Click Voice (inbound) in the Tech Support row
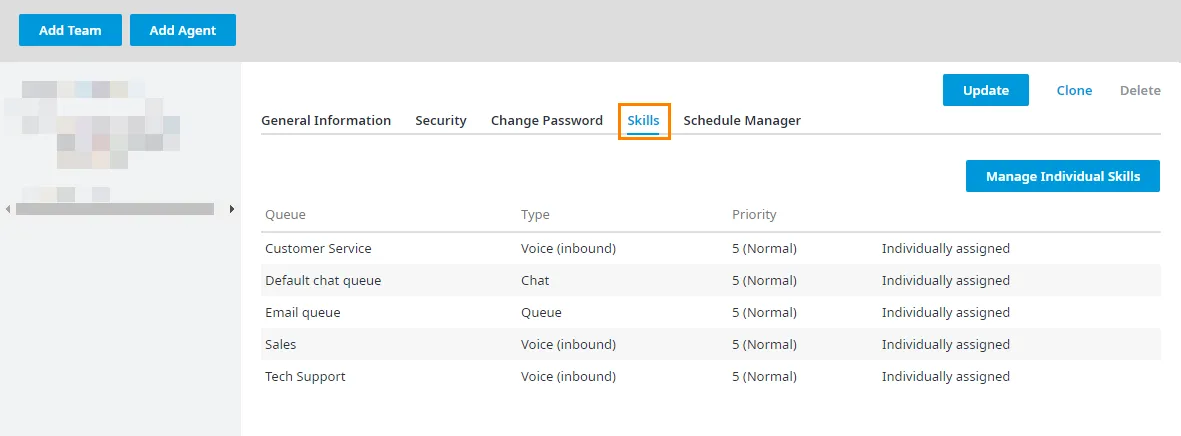 (568, 377)
